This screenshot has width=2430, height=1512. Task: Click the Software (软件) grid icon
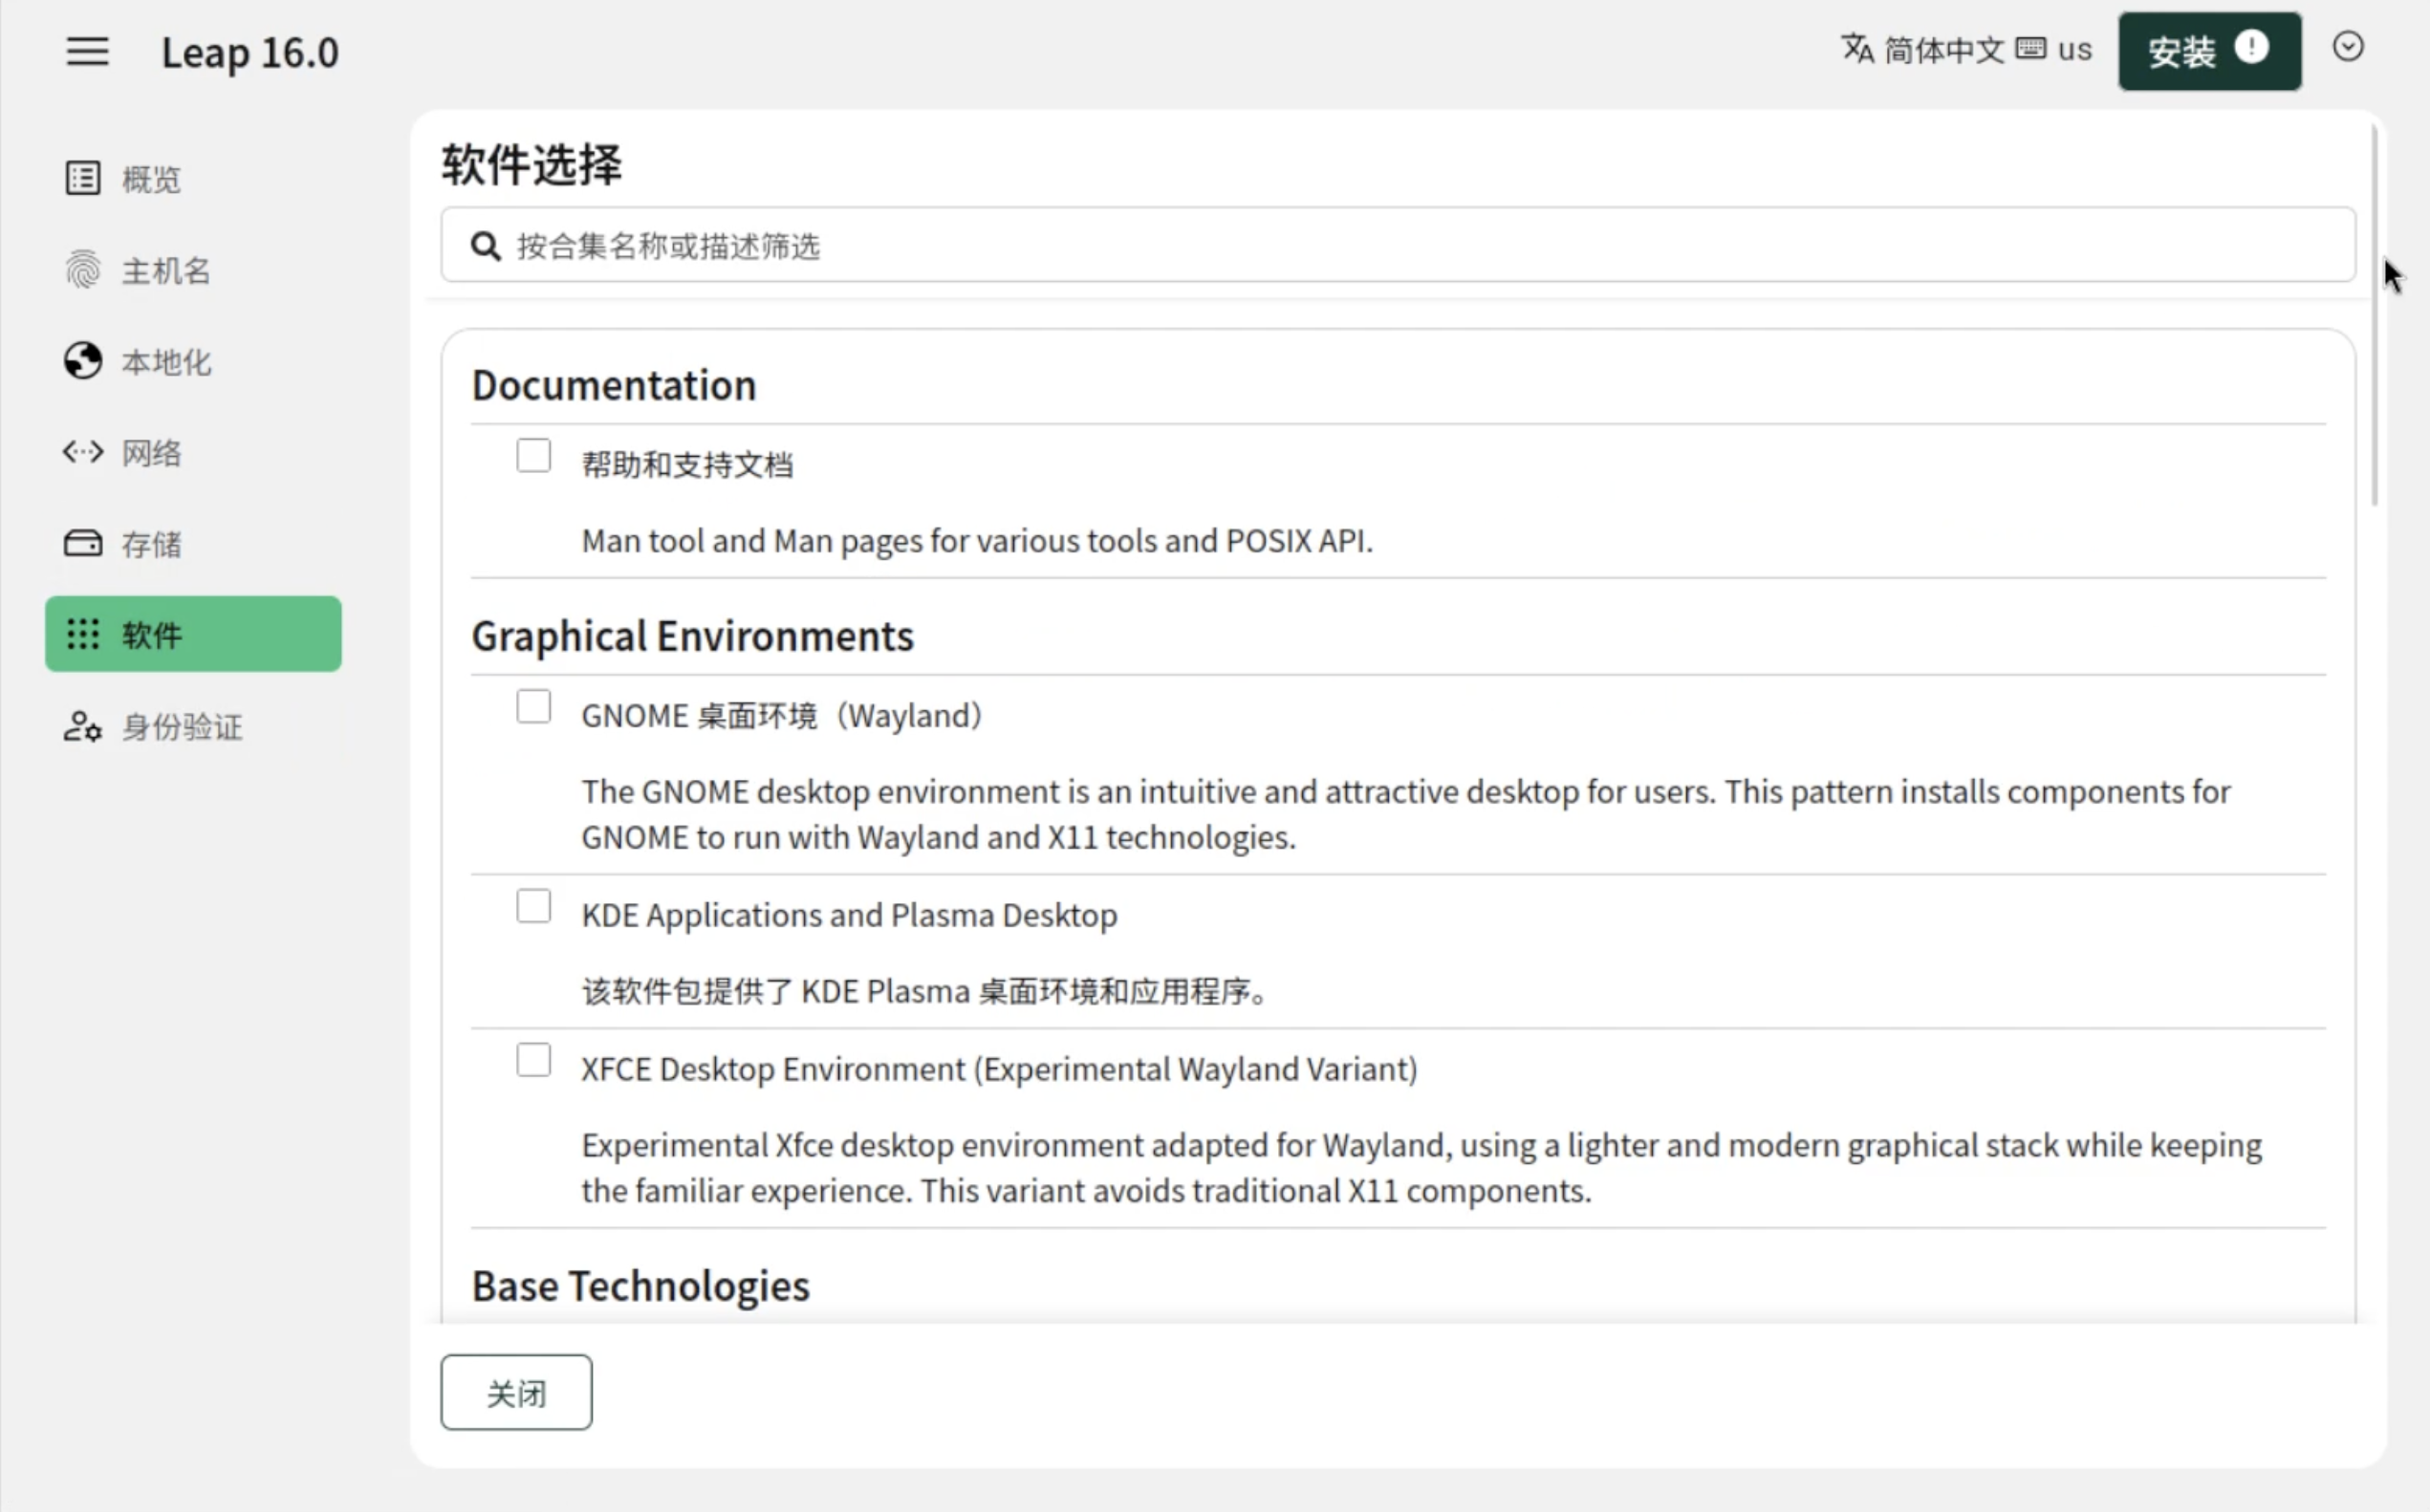click(83, 634)
